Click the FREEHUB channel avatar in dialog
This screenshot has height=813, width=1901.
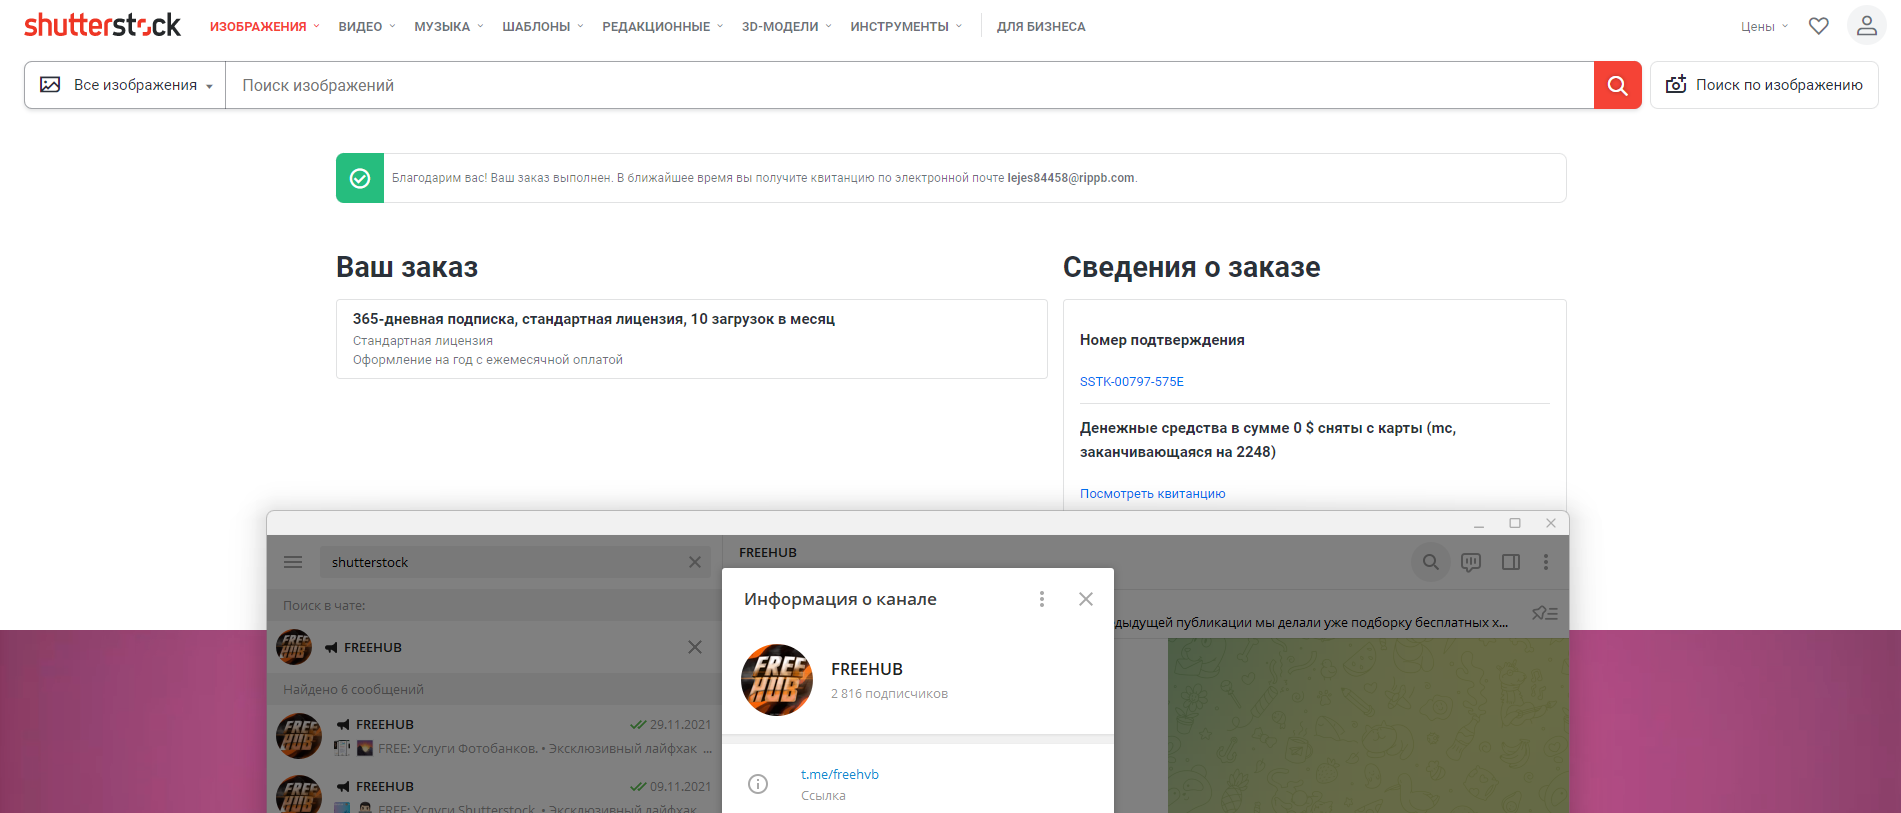(777, 680)
